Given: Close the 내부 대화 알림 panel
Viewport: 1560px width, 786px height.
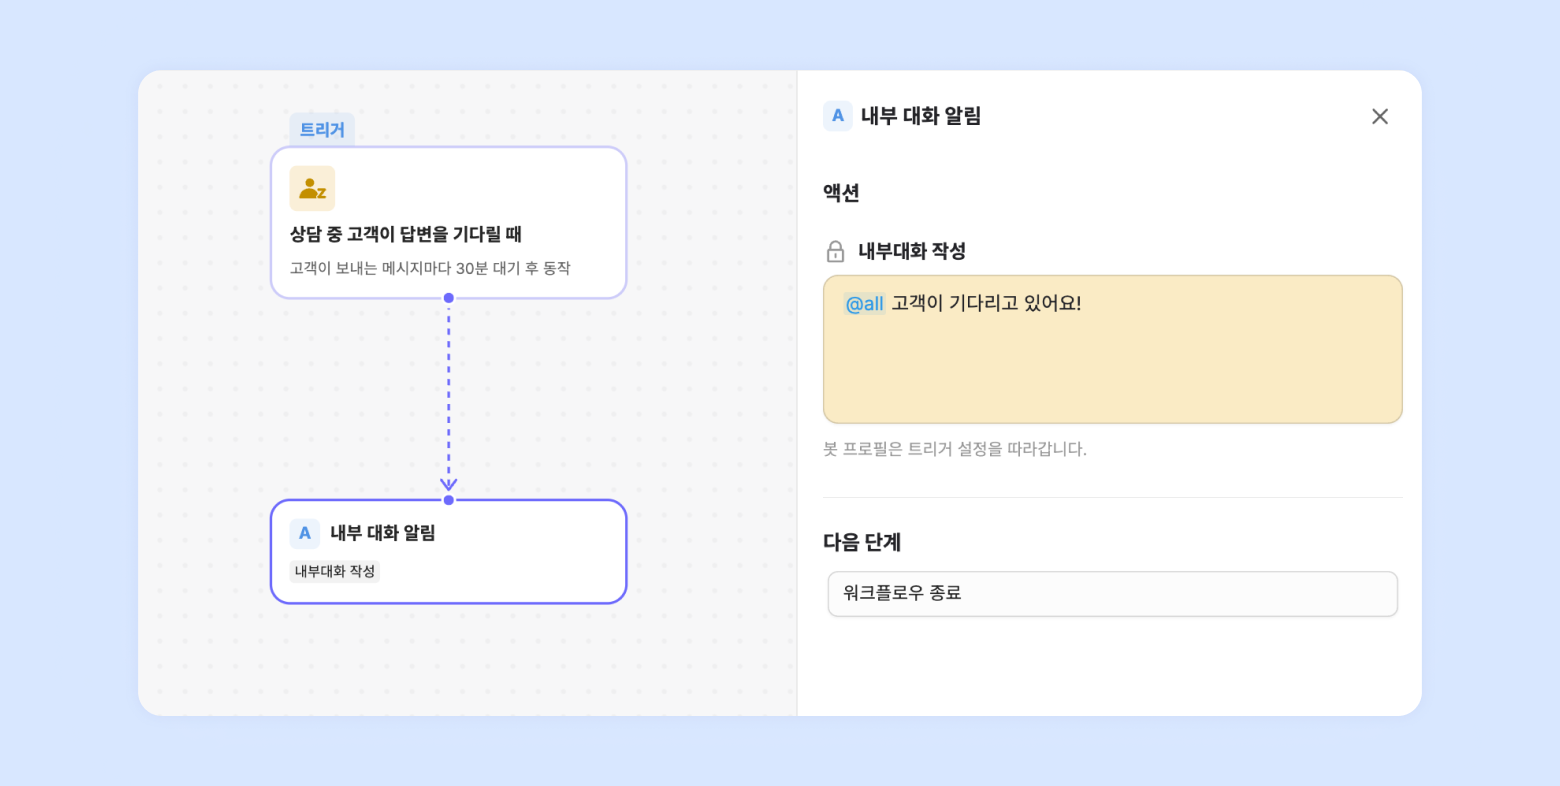Looking at the screenshot, I should click(x=1380, y=117).
